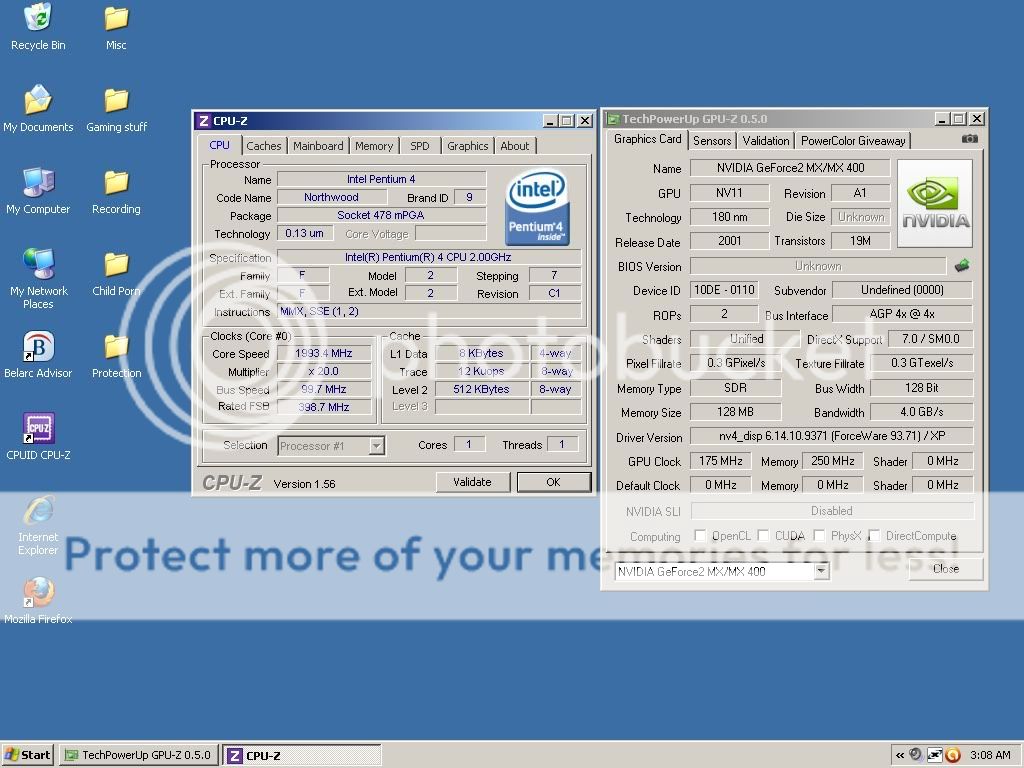Click the NVIDIA logo in GPU-Z
The image size is (1024, 768).
point(935,203)
